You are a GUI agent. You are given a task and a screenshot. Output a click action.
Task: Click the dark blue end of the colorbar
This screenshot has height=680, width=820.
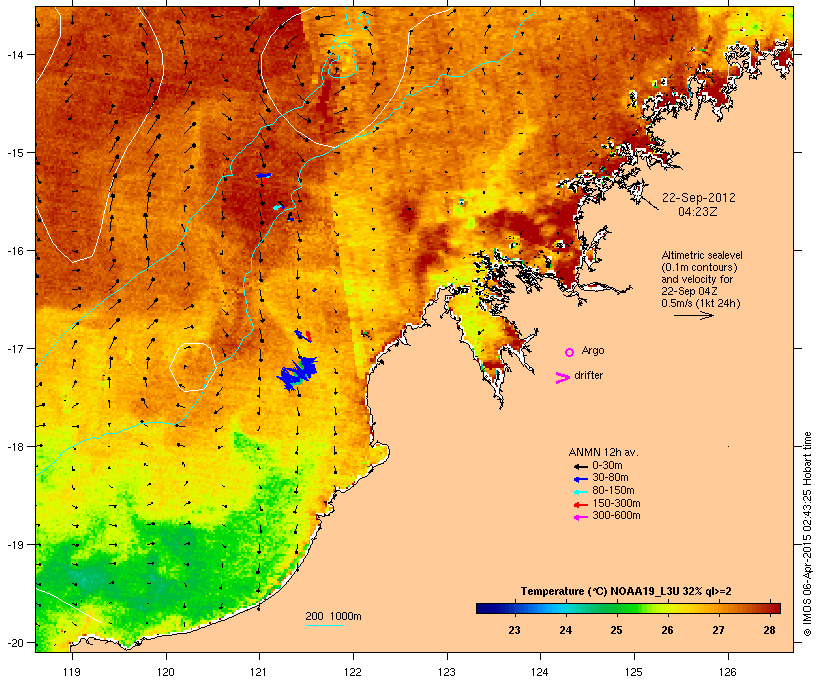[484, 608]
